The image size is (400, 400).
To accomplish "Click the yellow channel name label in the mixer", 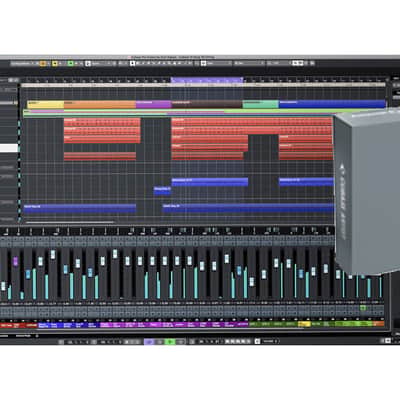I will click(x=304, y=324).
